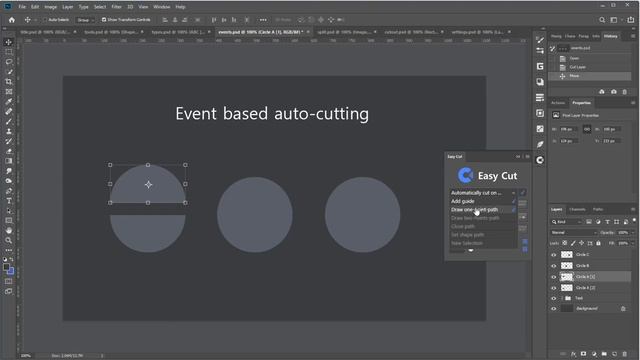640x360 pixels.
Task: Link width and height in Properties
Action: (587, 129)
